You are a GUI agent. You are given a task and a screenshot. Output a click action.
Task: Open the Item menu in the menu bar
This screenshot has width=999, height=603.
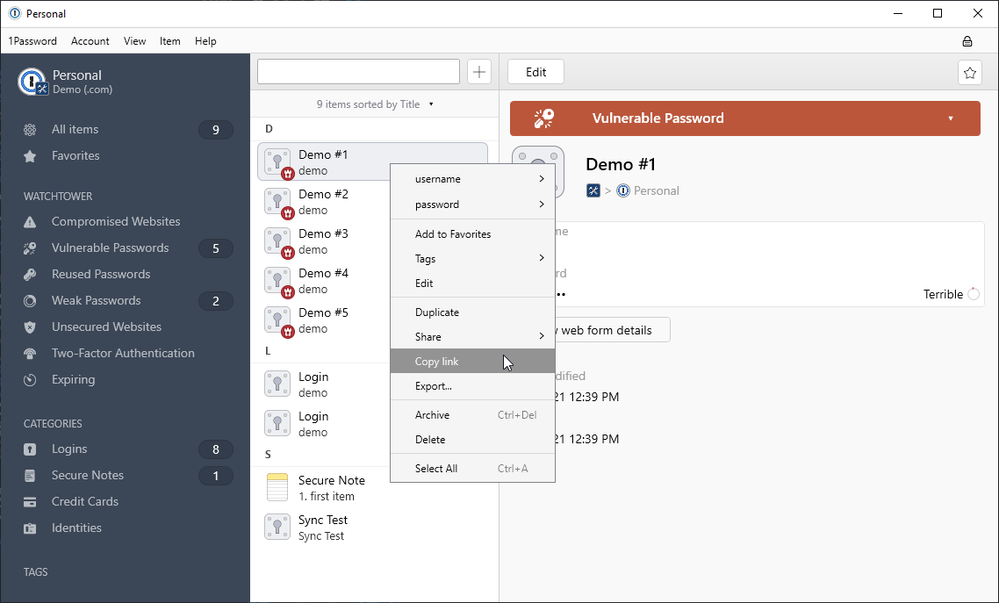click(169, 41)
